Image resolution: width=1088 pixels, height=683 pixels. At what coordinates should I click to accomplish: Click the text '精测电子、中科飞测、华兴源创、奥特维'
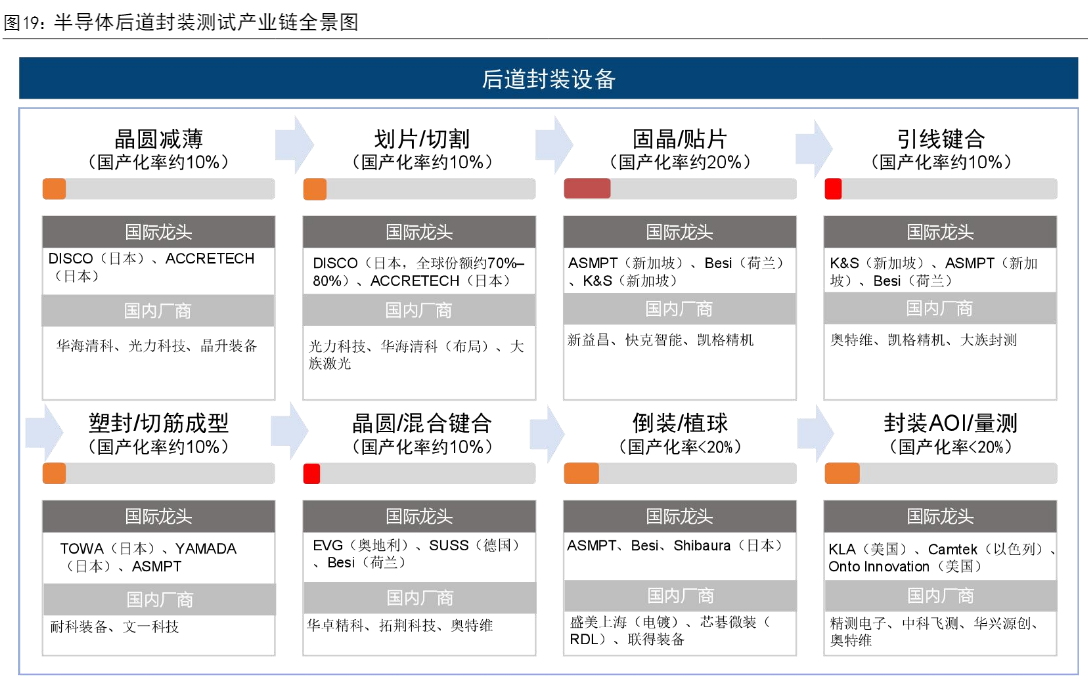tap(934, 632)
